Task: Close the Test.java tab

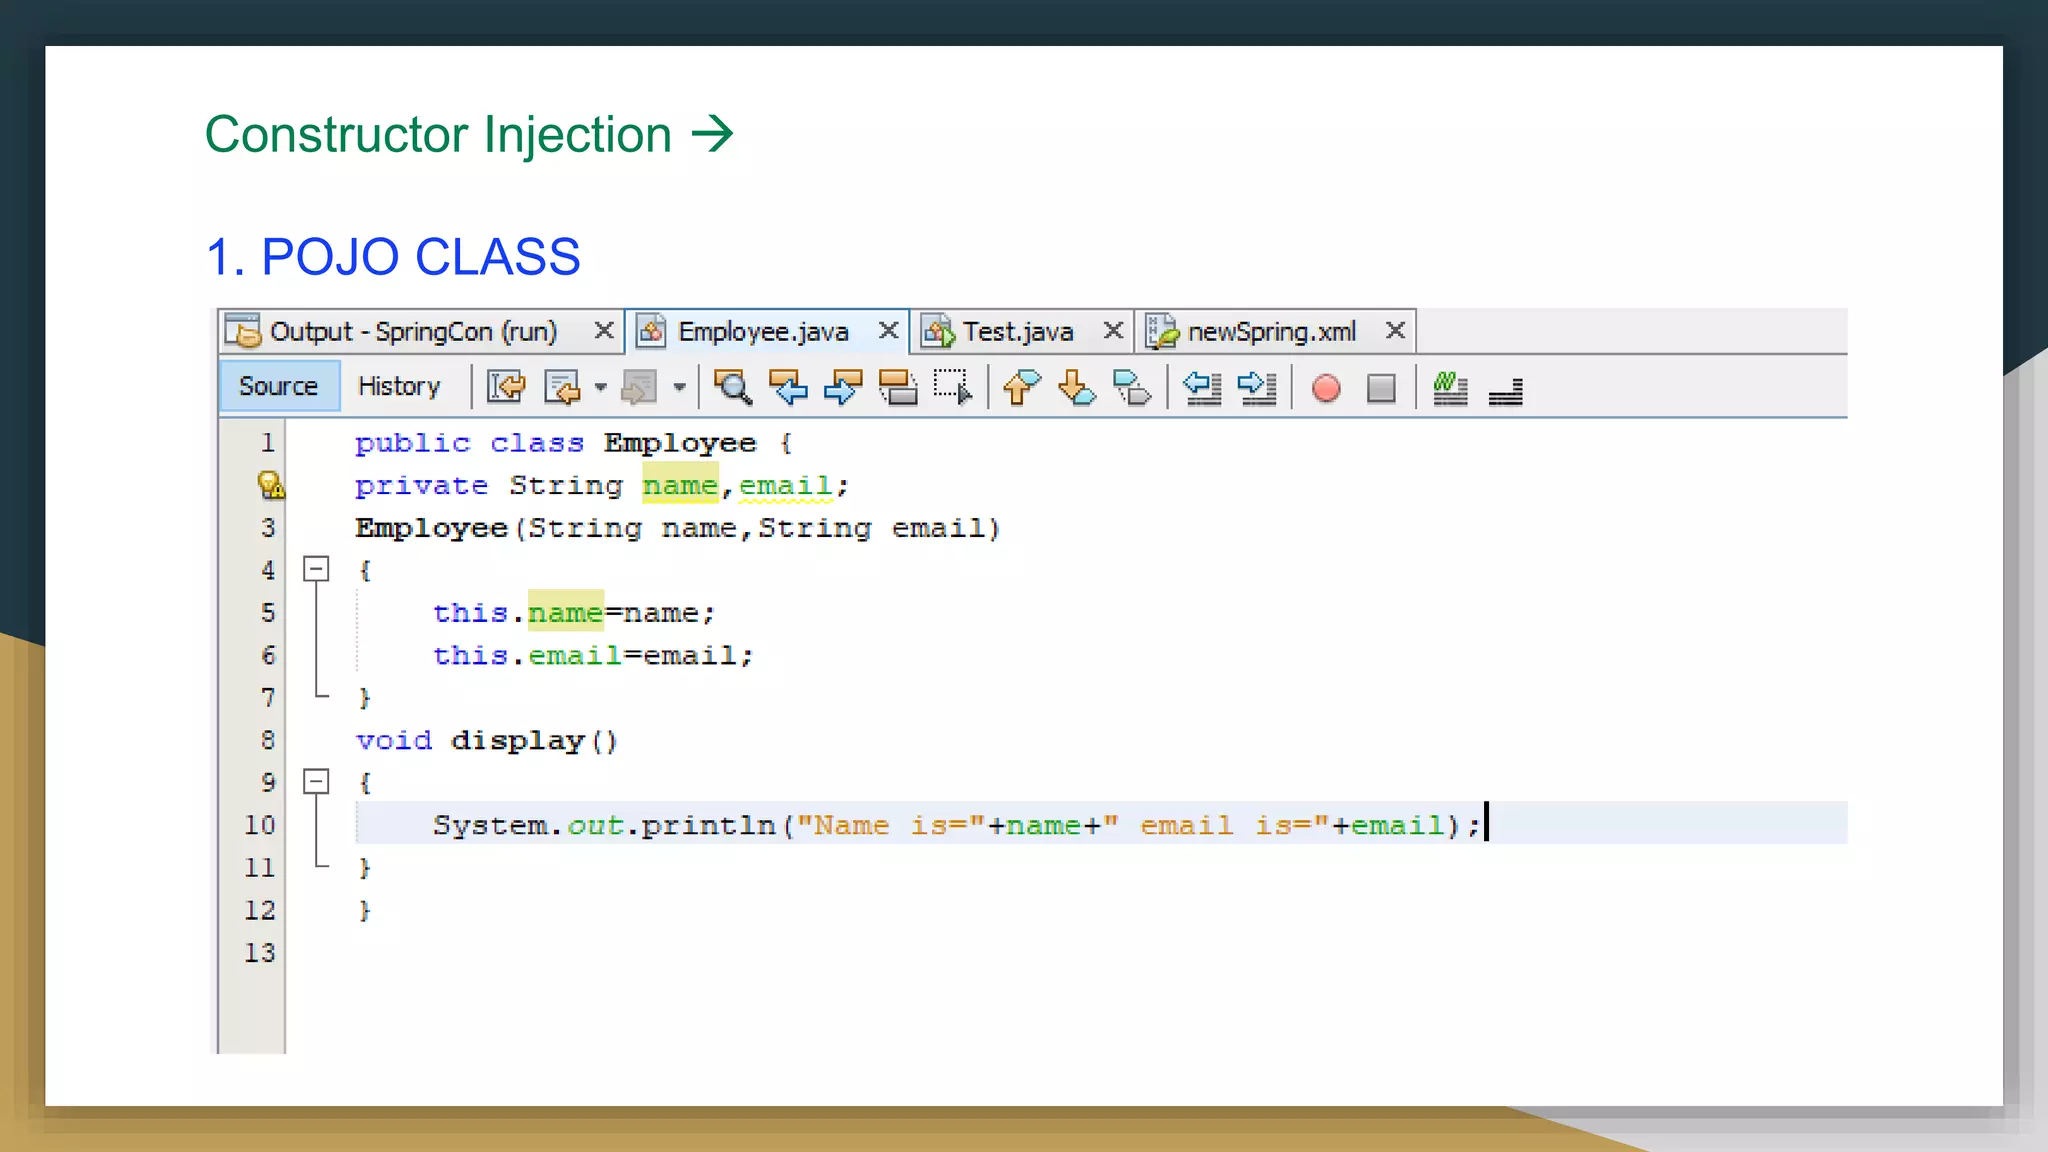Action: click(1113, 330)
